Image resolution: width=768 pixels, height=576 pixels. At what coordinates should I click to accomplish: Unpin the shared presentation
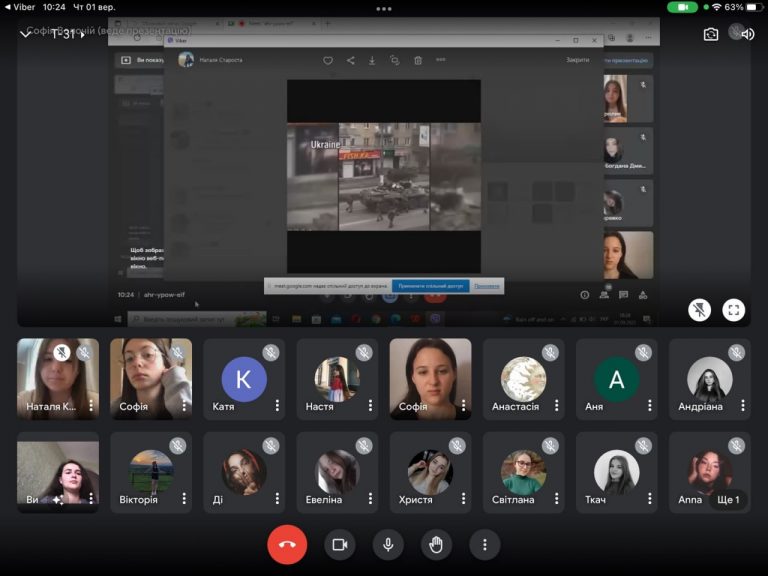click(x=699, y=310)
